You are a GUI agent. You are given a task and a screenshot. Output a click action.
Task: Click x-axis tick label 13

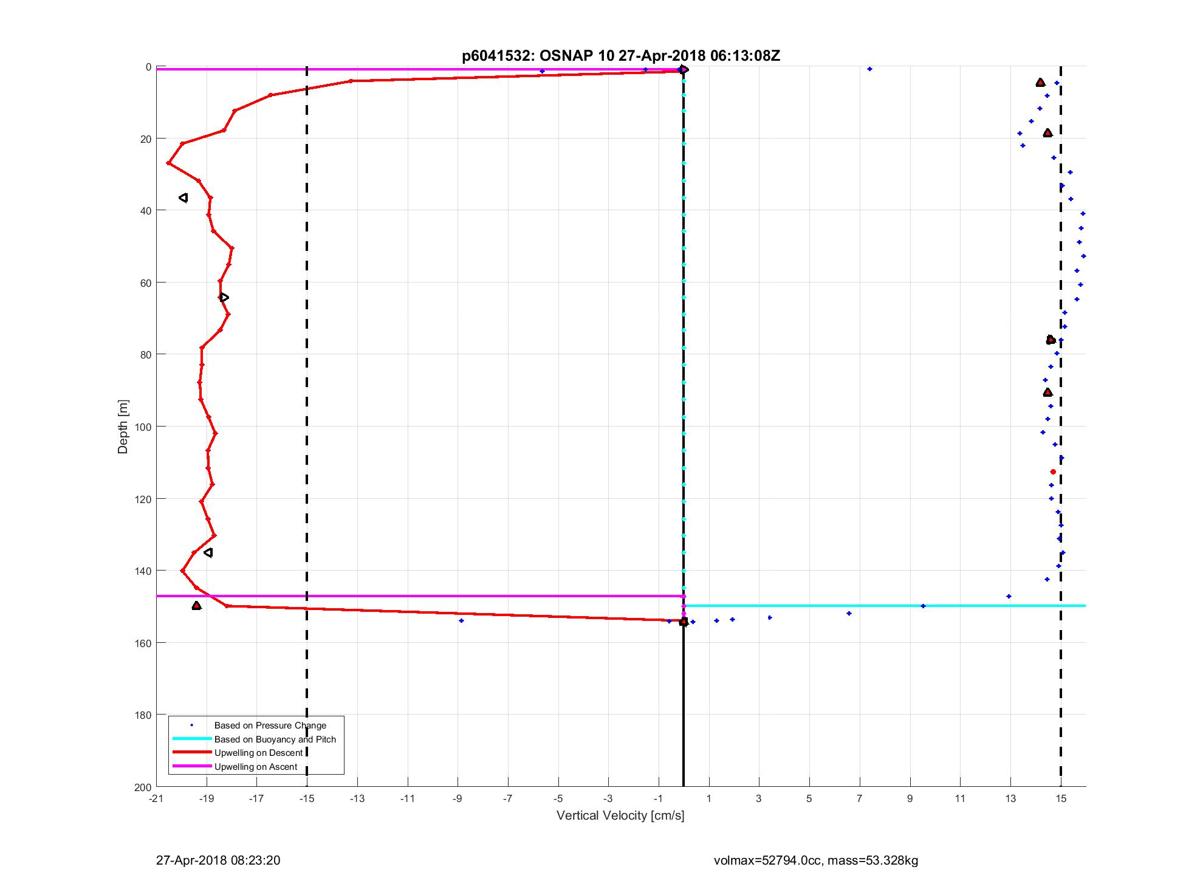click(x=1011, y=799)
